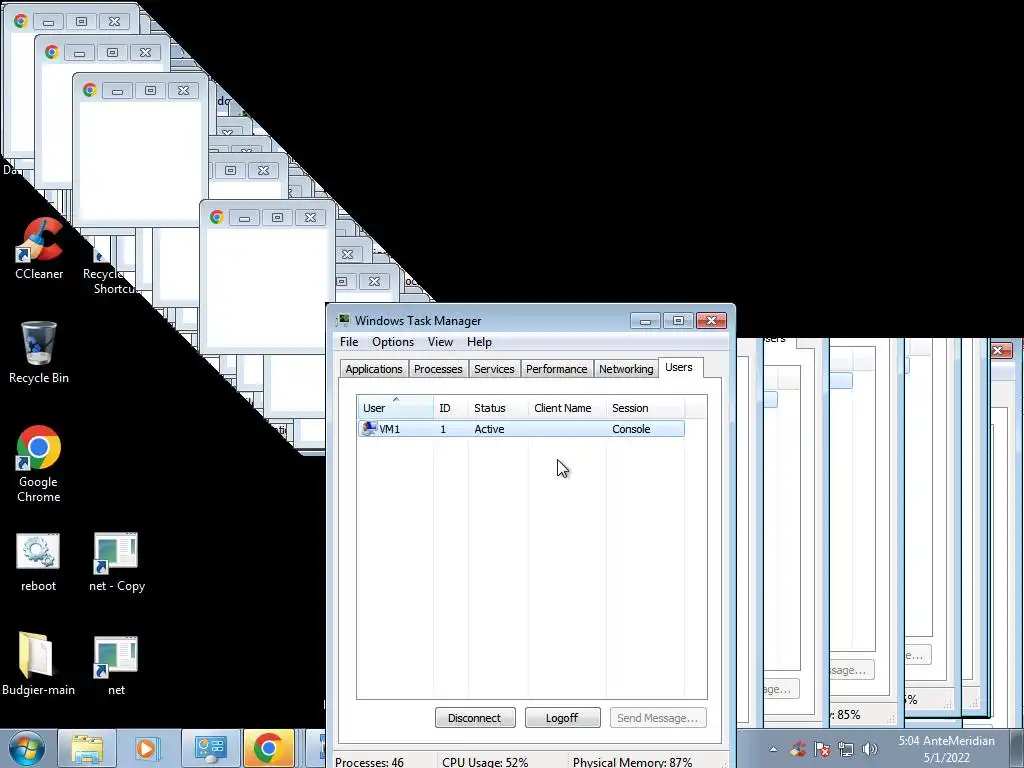
Task: Open the 'net' desktop shortcut
Action: 116,664
